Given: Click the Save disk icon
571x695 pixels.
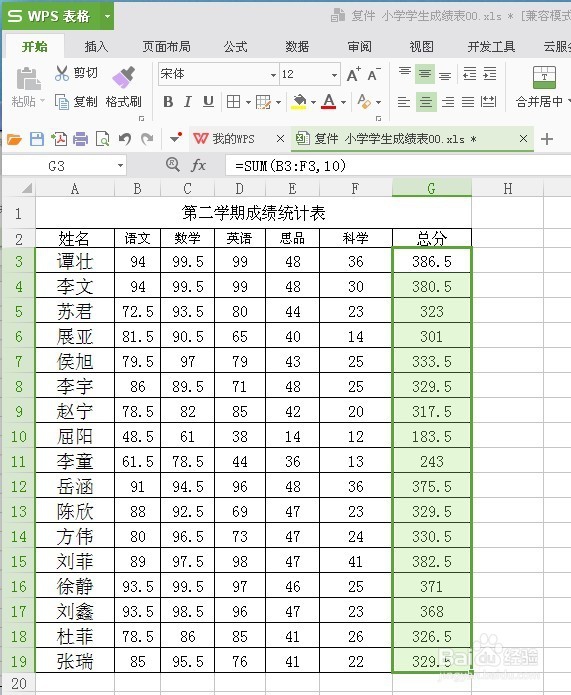Looking at the screenshot, I should pyautogui.click(x=37, y=139).
